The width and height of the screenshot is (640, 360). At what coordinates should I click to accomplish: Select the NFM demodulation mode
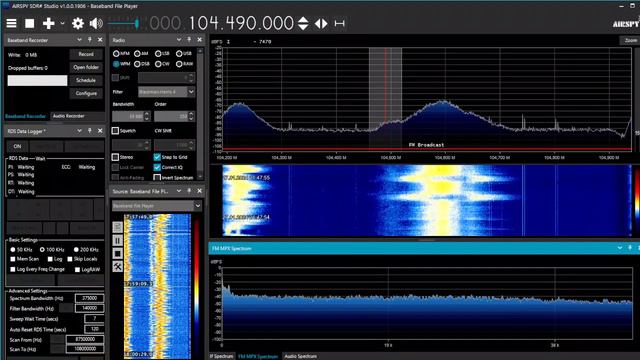(121, 53)
